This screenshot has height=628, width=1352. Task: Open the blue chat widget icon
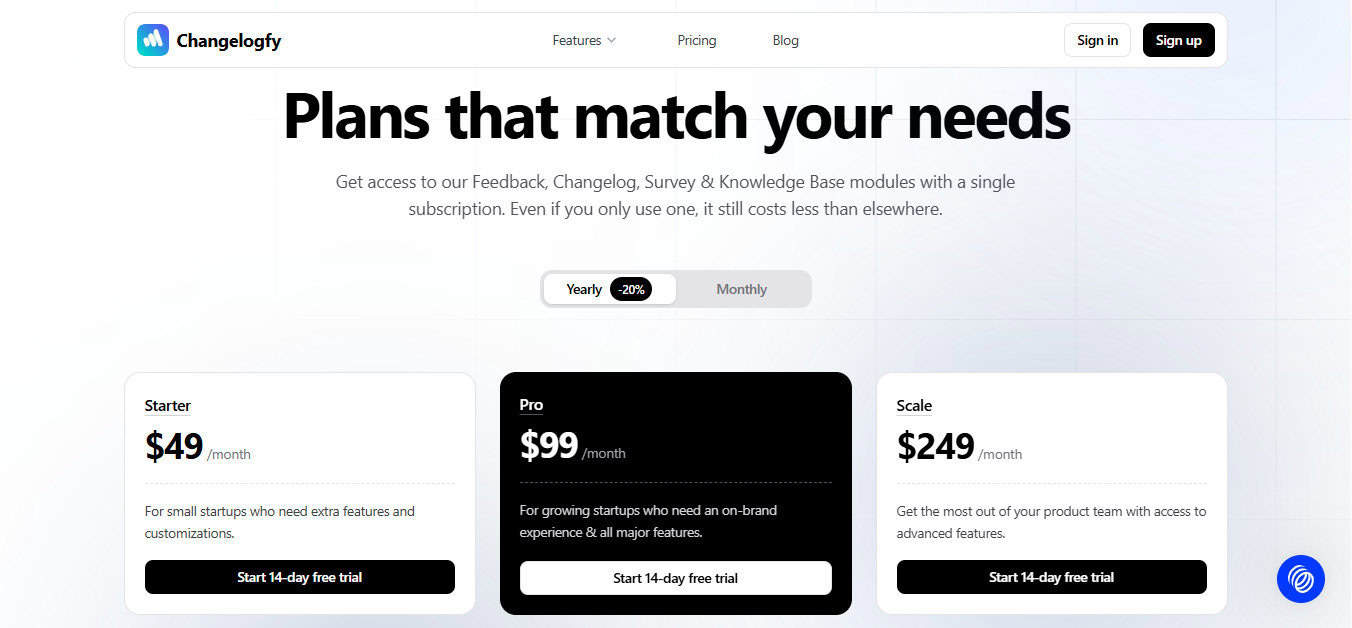pyautogui.click(x=1301, y=579)
